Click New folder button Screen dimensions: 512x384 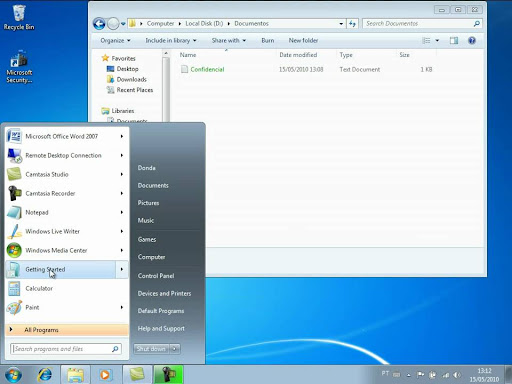[303, 41]
